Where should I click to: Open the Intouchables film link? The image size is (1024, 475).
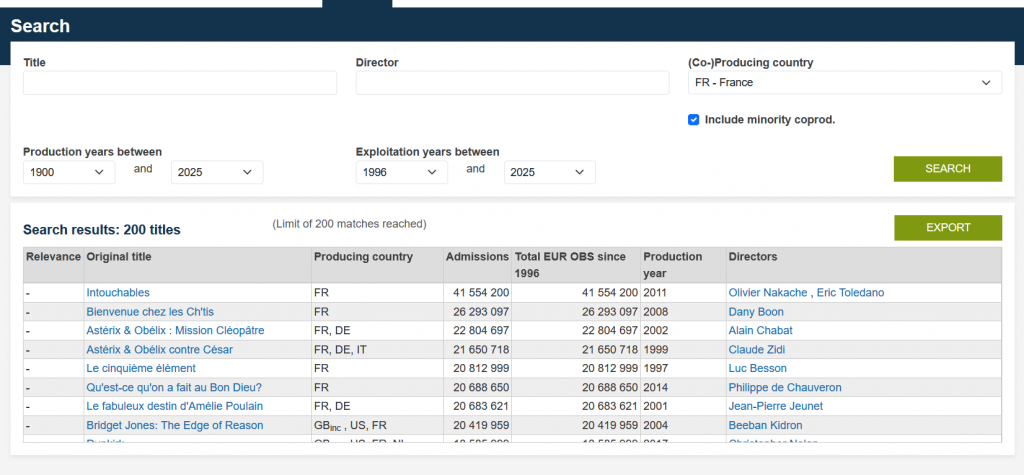click(x=118, y=293)
